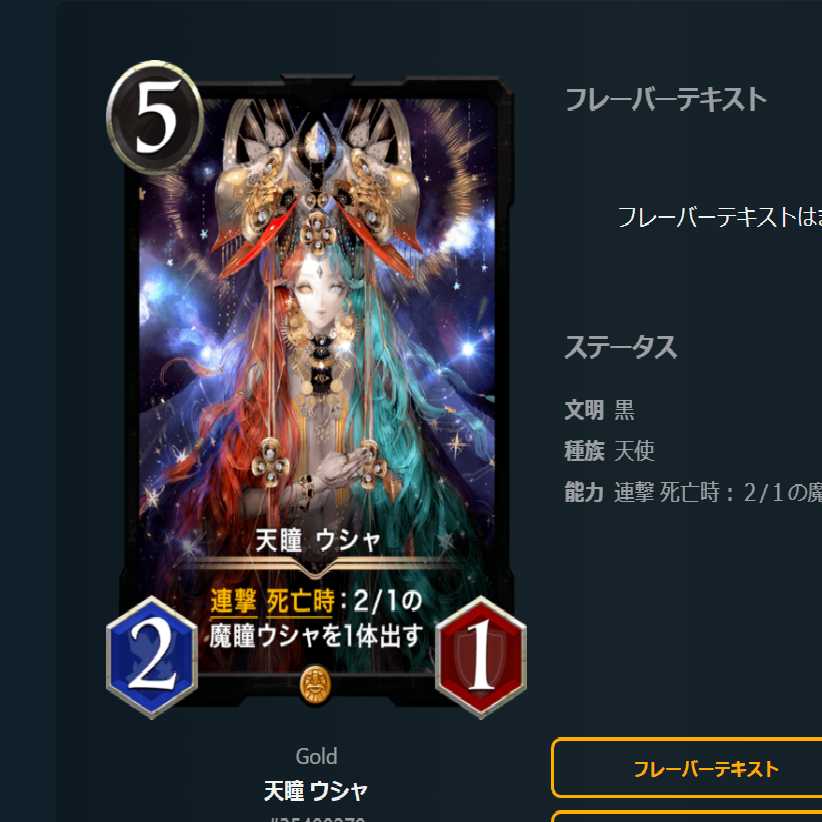Click the red defense 1 hexagon
Screen dimensions: 822x822
pos(481,658)
